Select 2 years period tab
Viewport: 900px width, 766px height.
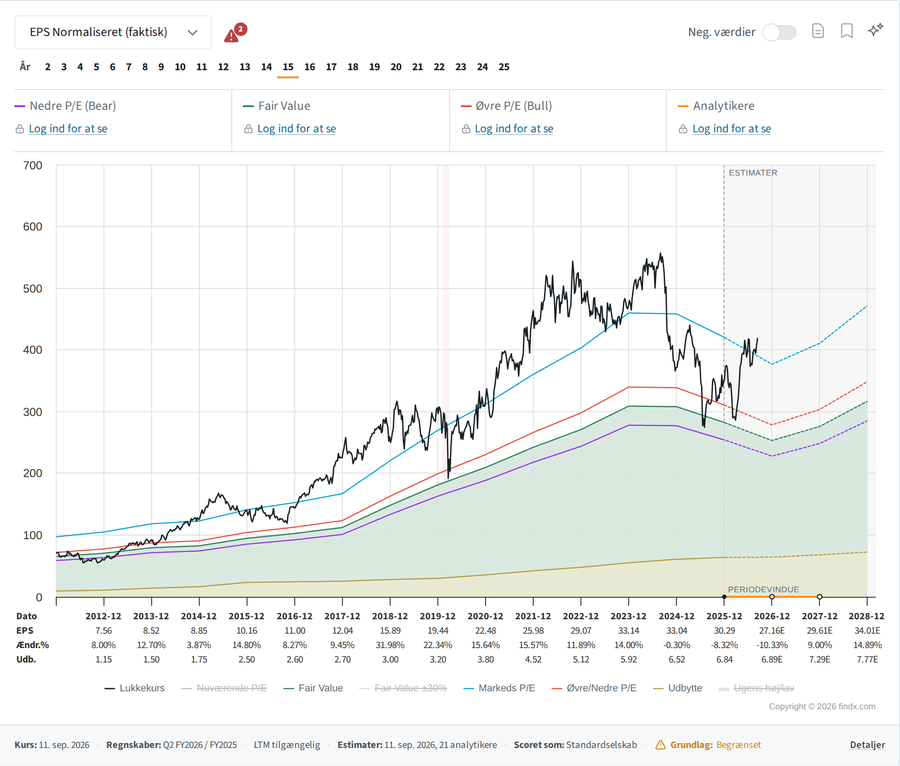pos(48,67)
